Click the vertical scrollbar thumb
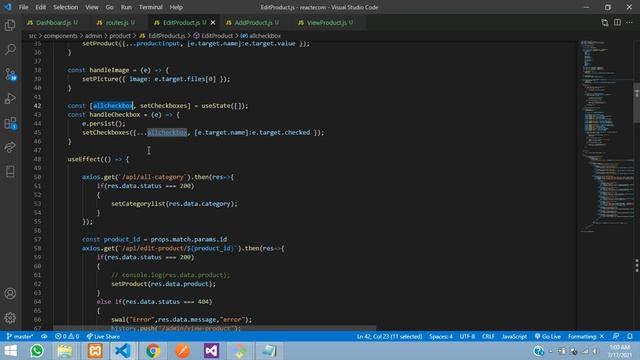This screenshot has height=360, width=640. pyautogui.click(x=636, y=102)
